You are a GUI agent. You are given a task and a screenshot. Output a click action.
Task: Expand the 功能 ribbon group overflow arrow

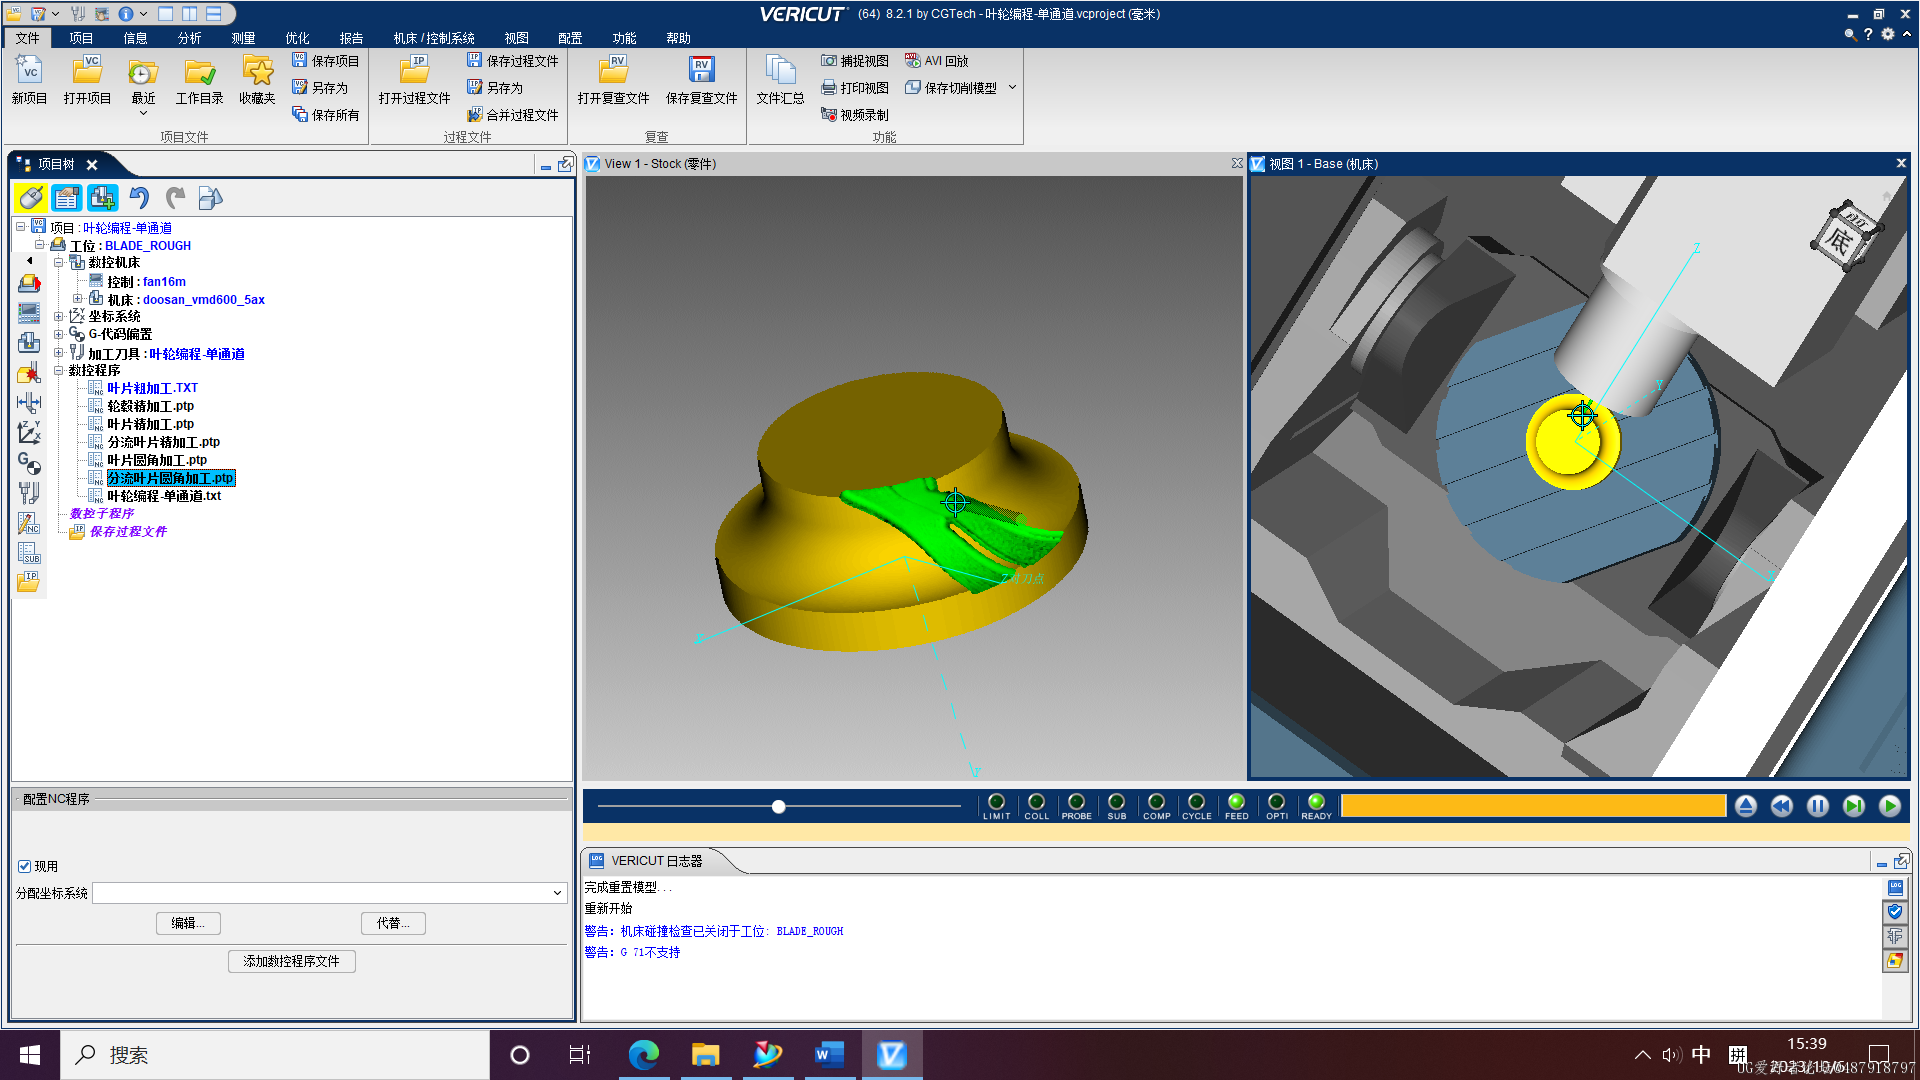tap(1012, 88)
